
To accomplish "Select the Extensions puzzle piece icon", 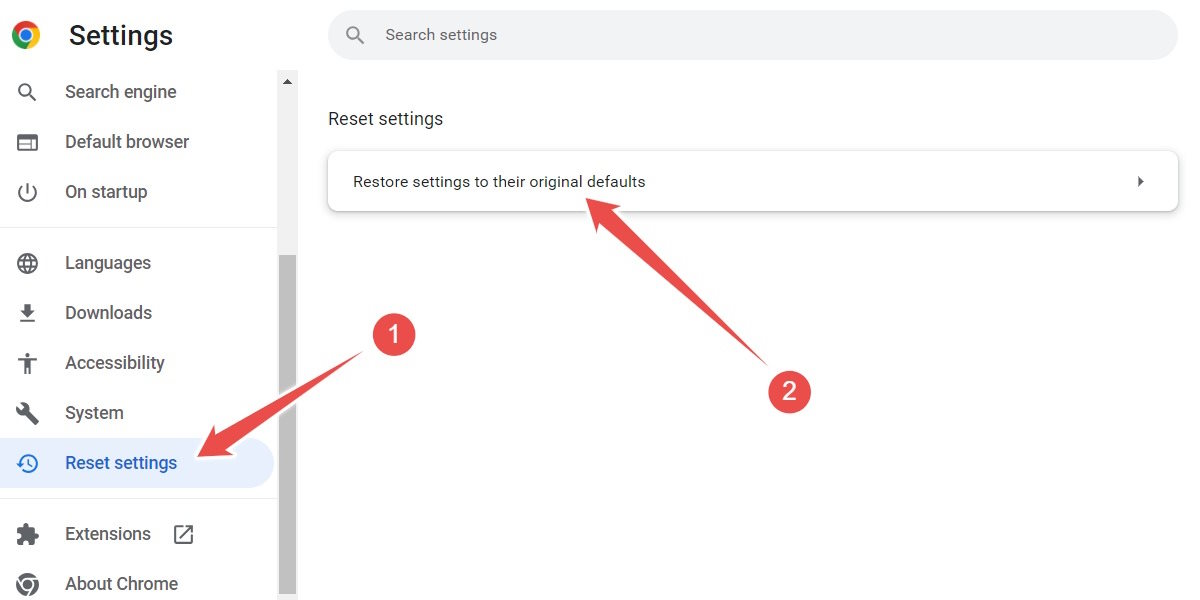I will [26, 533].
